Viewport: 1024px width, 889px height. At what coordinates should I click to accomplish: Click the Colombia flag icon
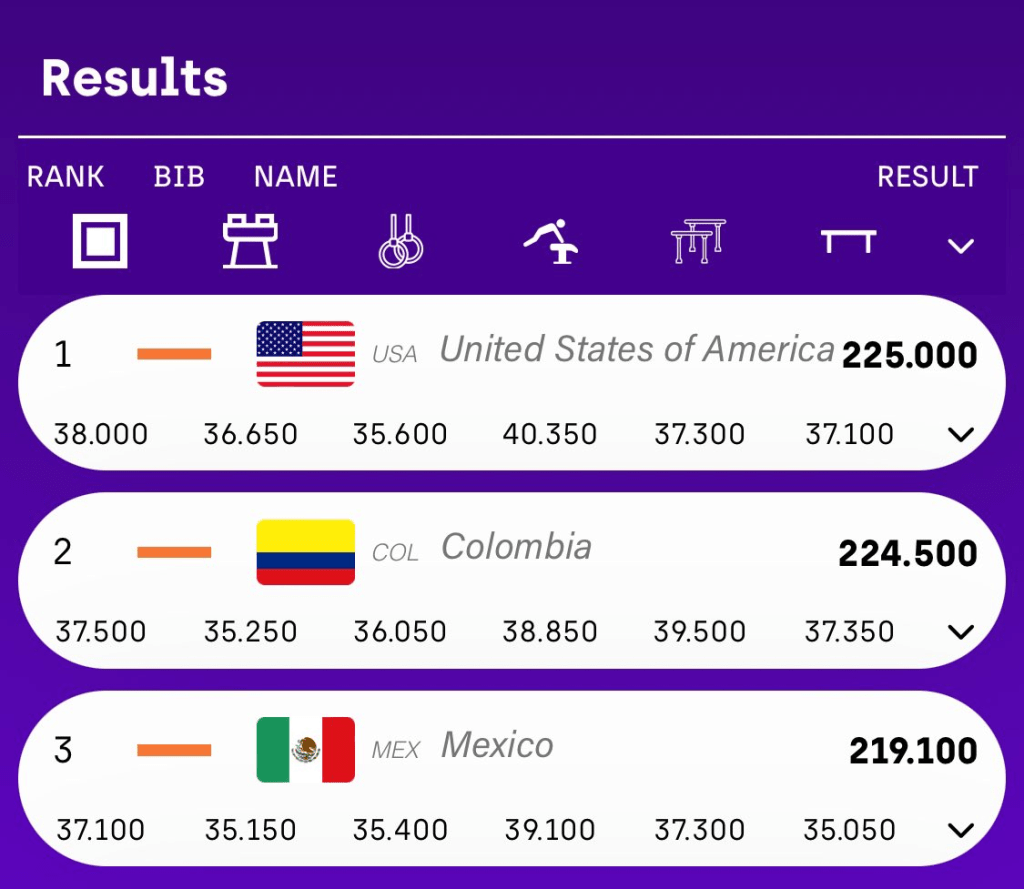click(306, 552)
